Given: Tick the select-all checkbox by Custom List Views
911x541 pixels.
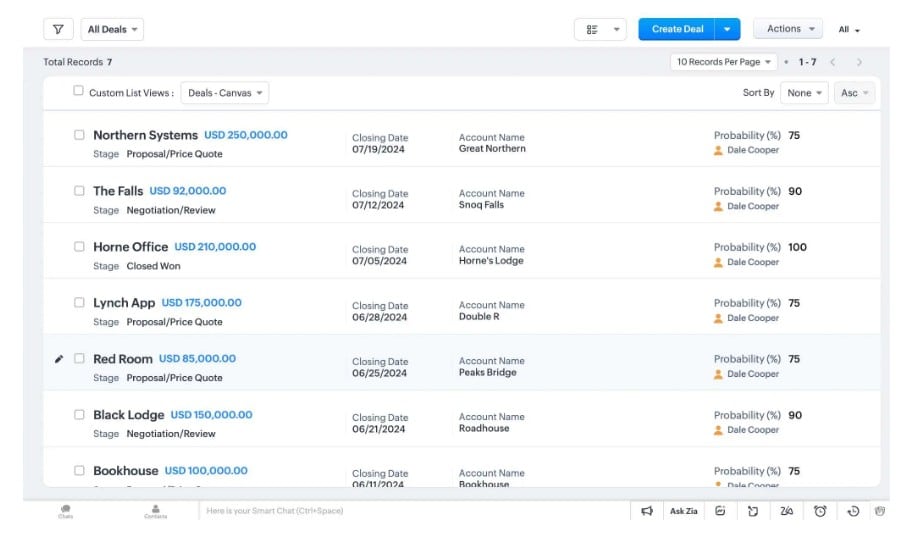Looking at the screenshot, I should [x=78, y=91].
